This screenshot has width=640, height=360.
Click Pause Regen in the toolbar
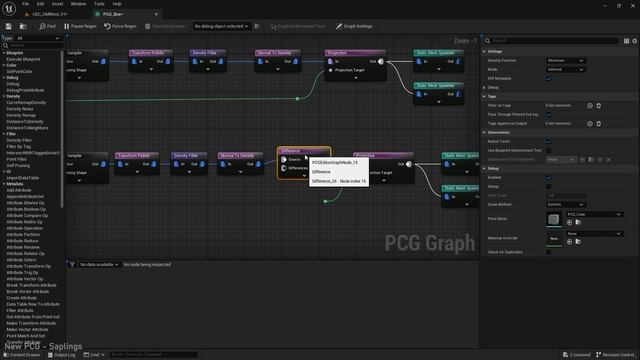point(80,26)
